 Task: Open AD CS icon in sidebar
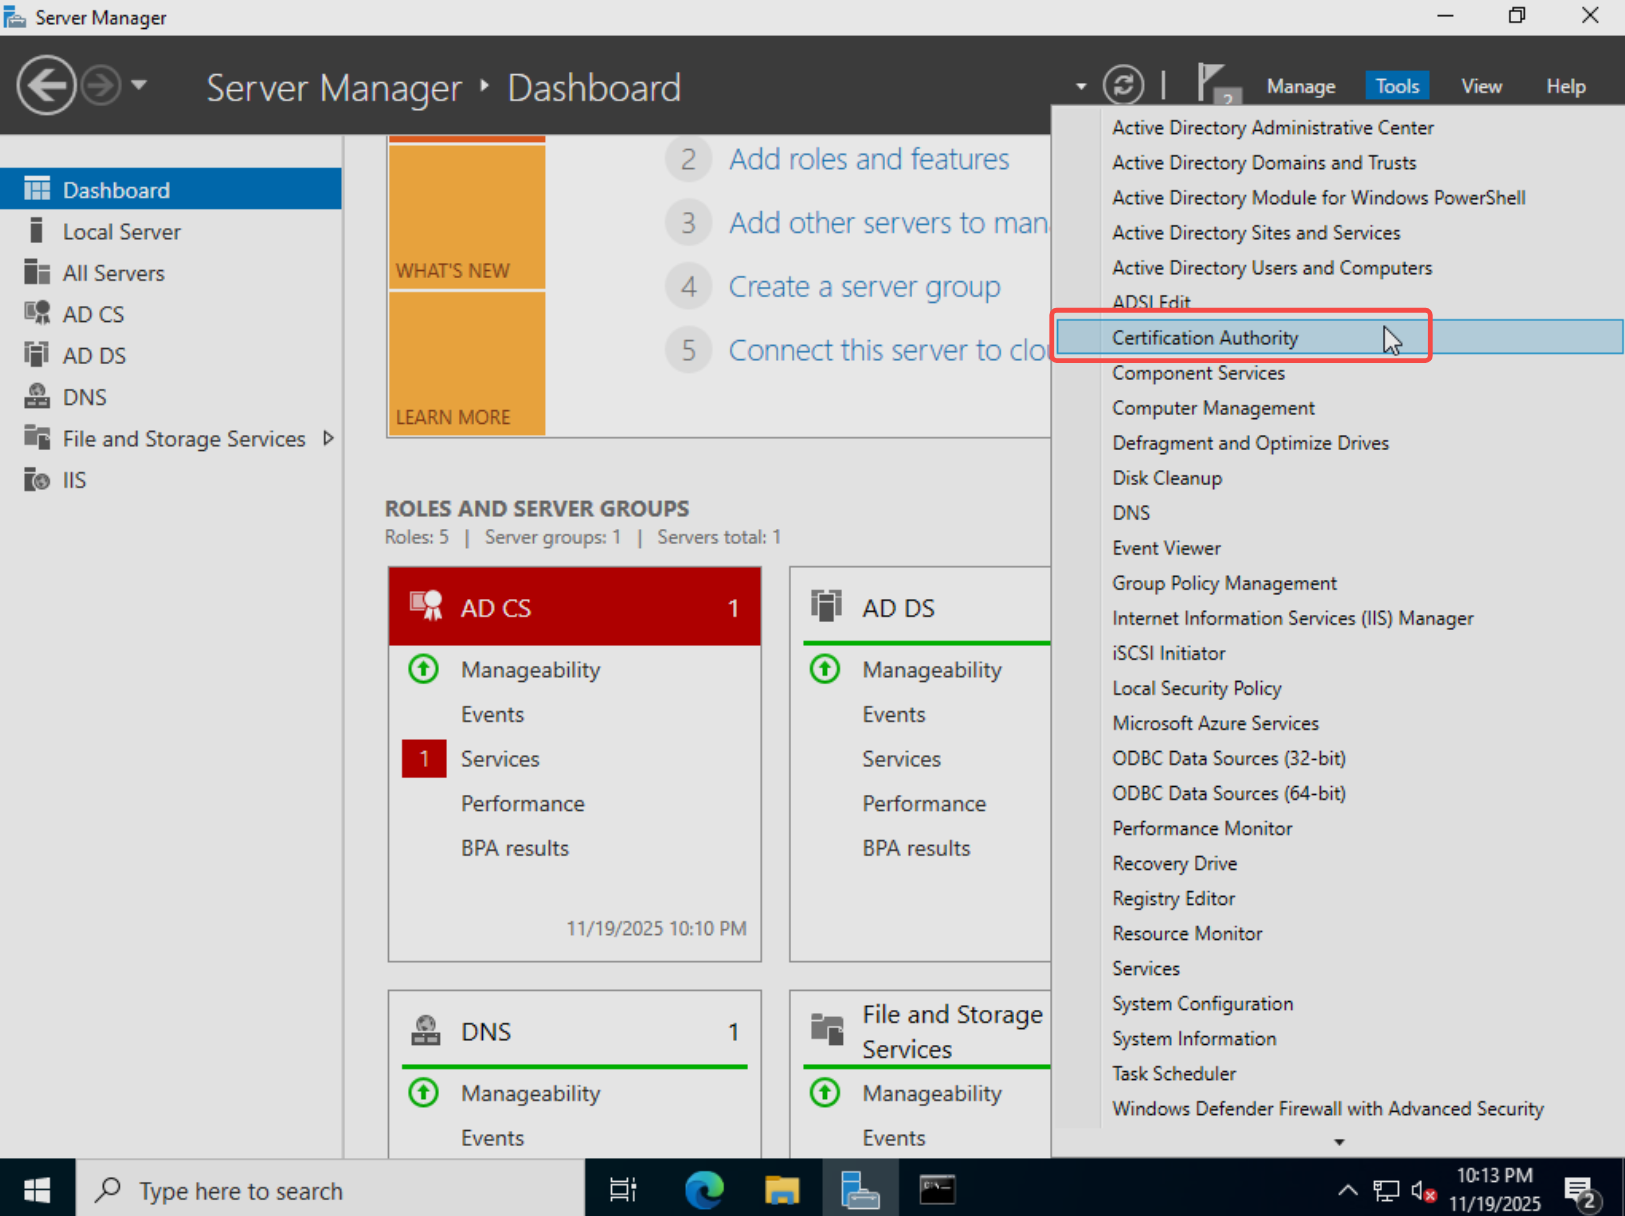point(37,314)
